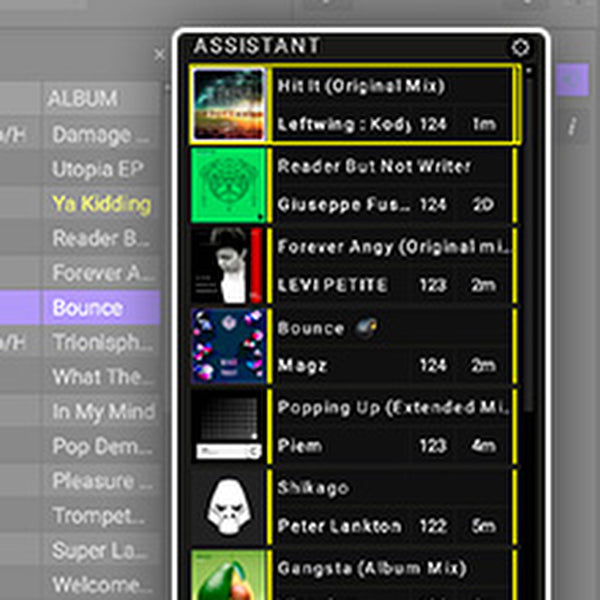The height and width of the screenshot is (600, 600).
Task: Select Forever A... album row
Action: (101, 273)
